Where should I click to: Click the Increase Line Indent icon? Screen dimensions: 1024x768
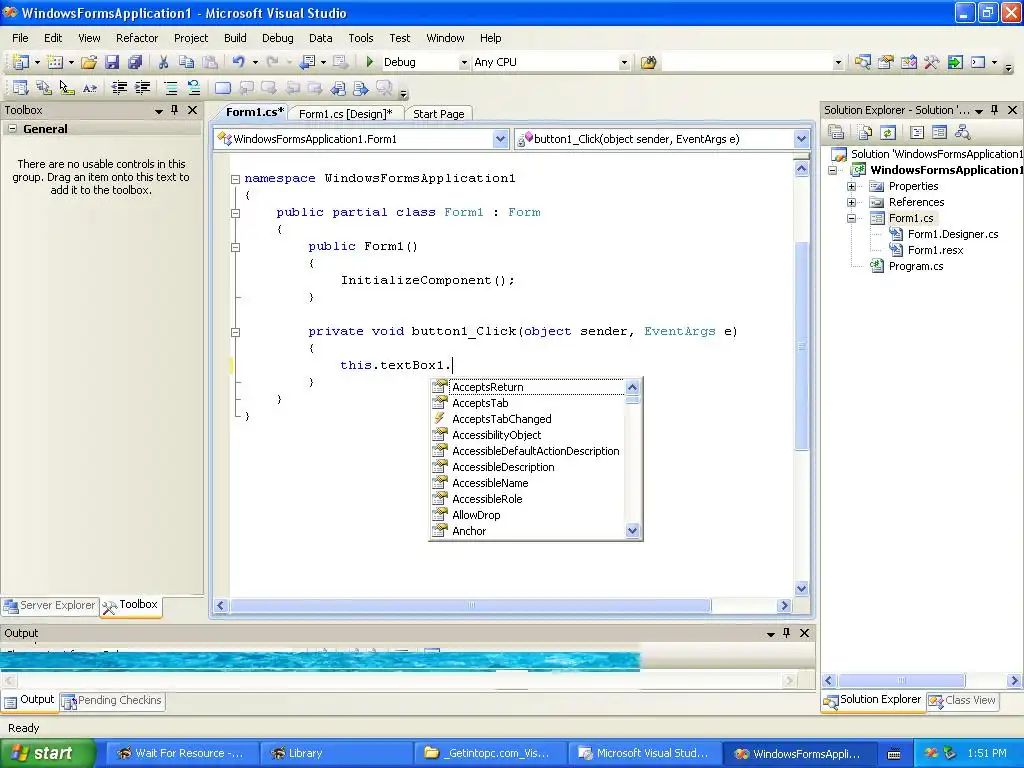coord(142,88)
